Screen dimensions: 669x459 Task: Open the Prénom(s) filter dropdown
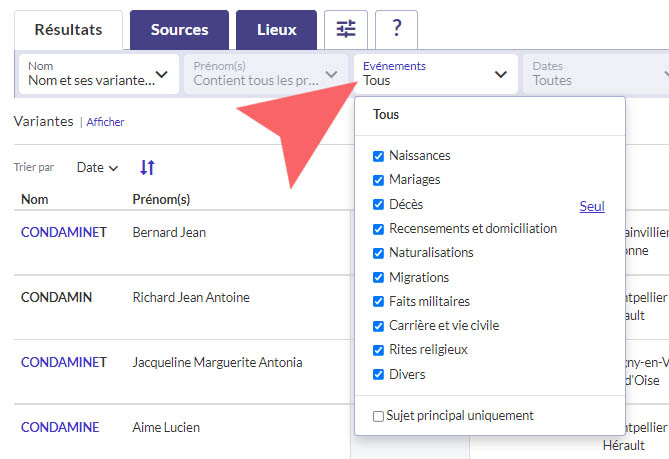pyautogui.click(x=266, y=74)
